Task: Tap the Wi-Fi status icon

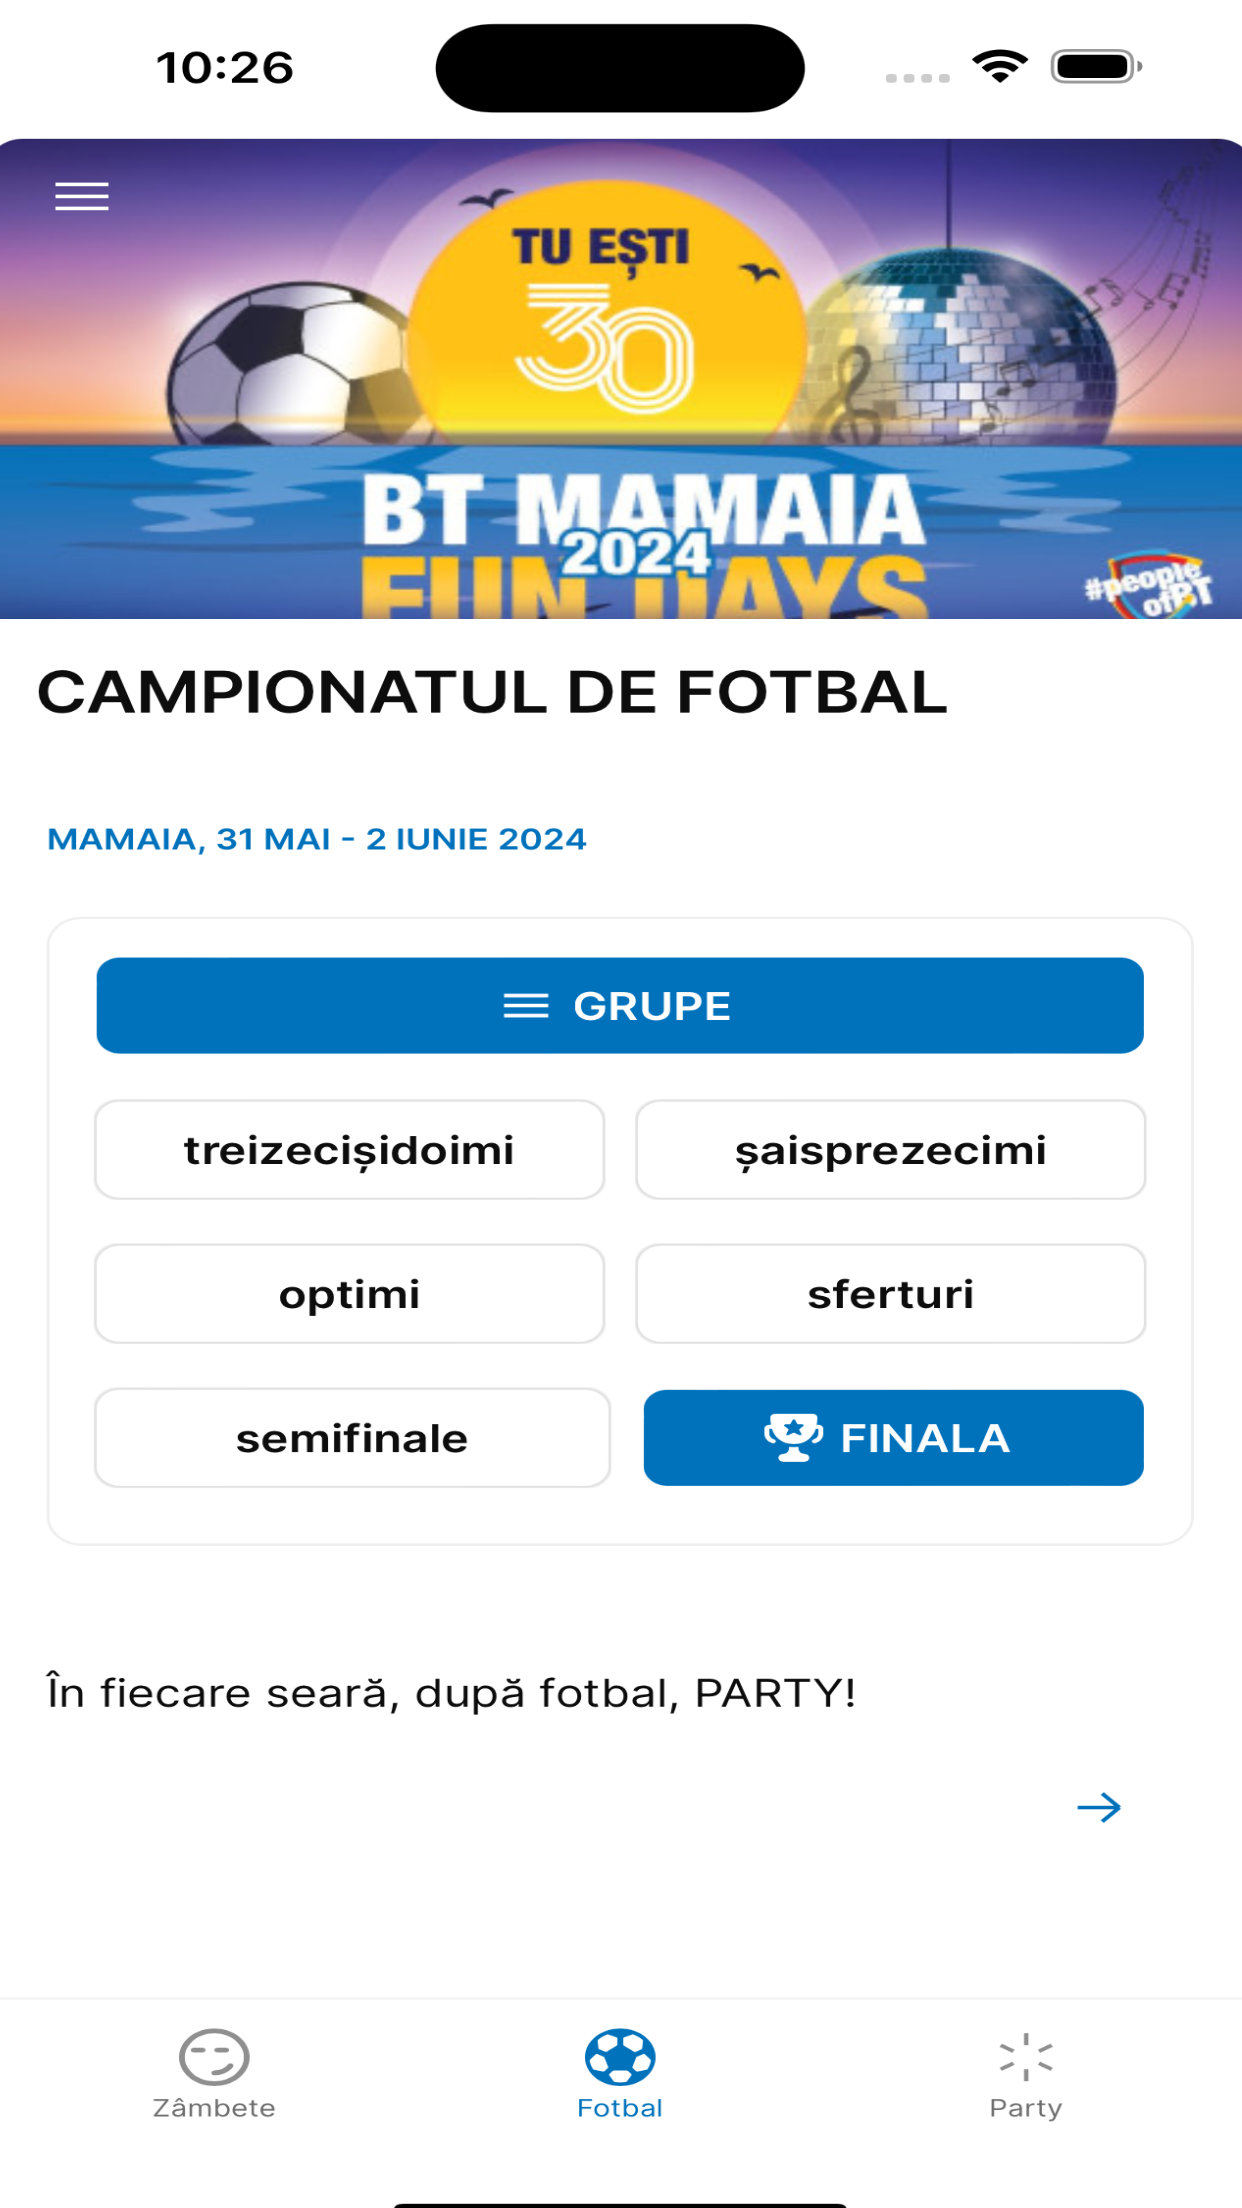Action: click(x=1000, y=67)
